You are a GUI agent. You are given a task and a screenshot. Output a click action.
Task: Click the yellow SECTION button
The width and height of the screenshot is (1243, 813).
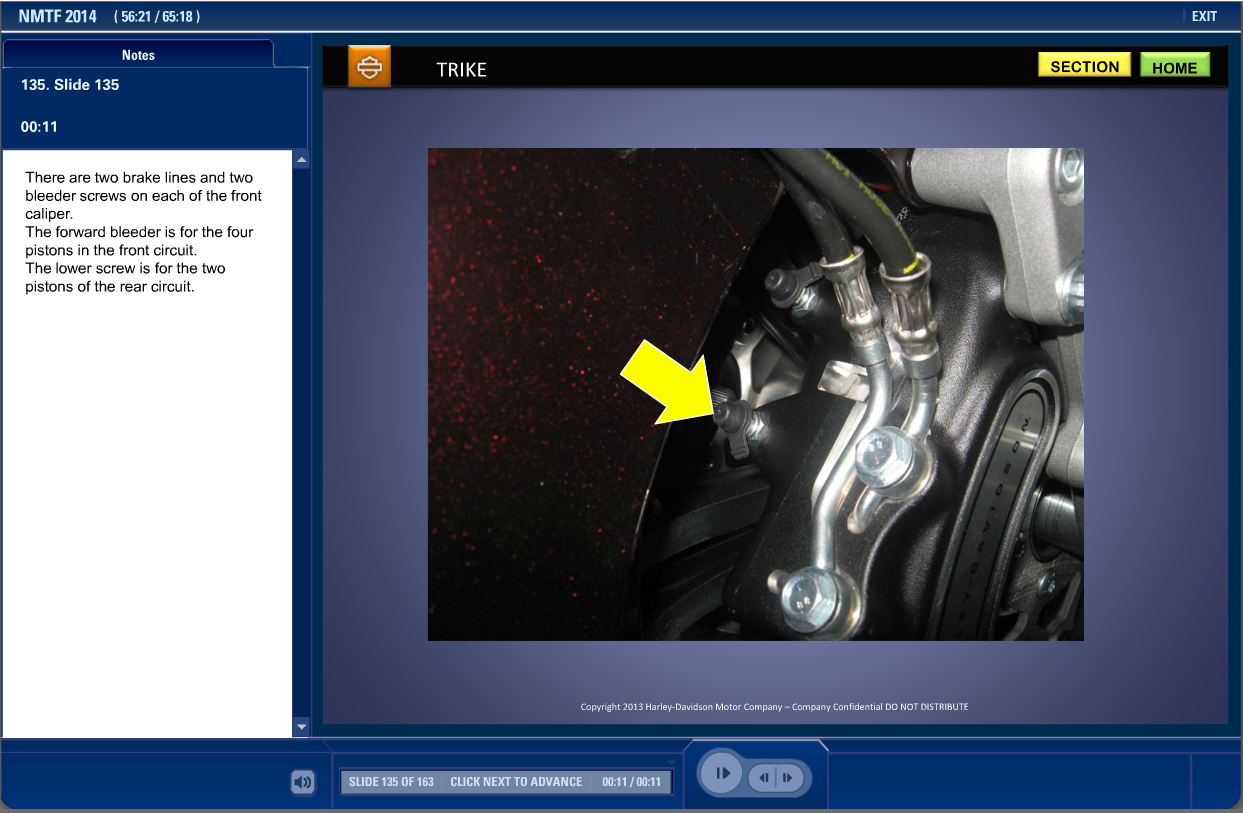click(1084, 66)
